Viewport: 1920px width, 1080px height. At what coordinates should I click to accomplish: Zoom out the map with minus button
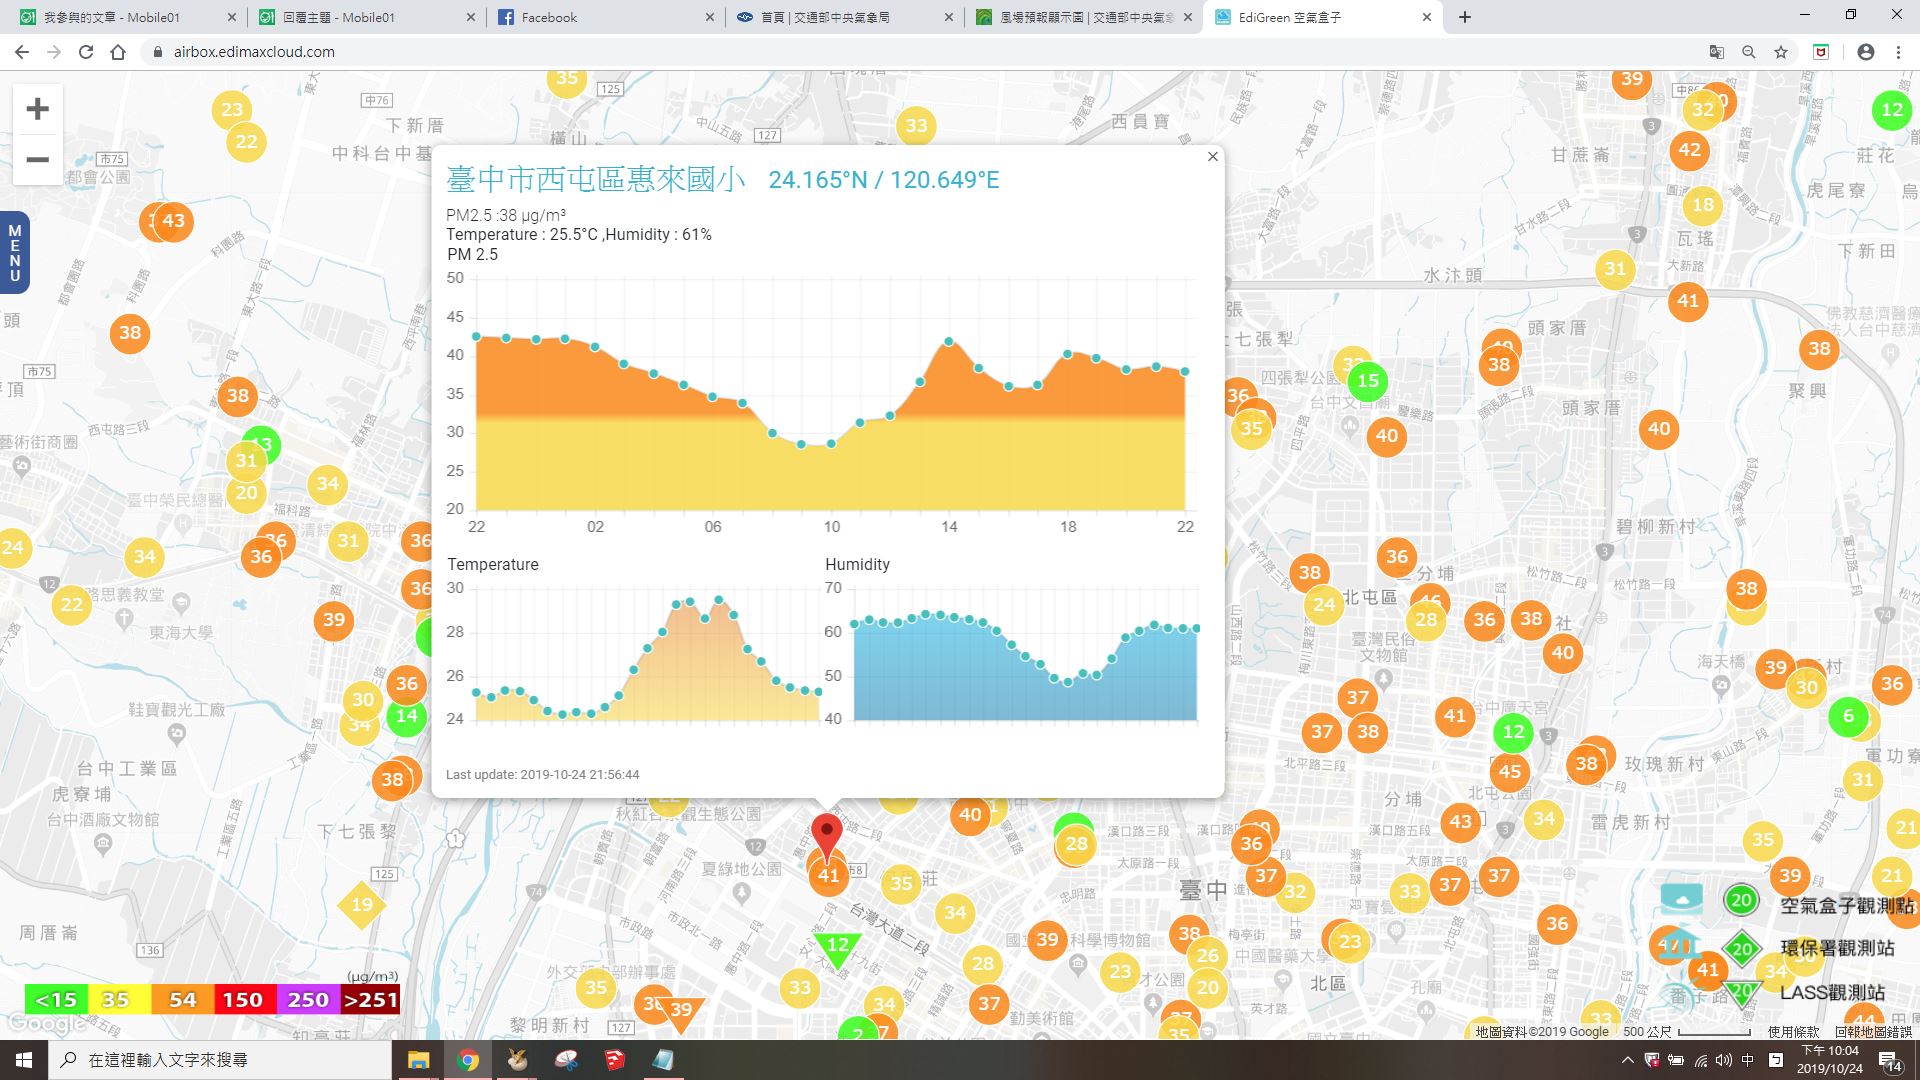tap(37, 159)
